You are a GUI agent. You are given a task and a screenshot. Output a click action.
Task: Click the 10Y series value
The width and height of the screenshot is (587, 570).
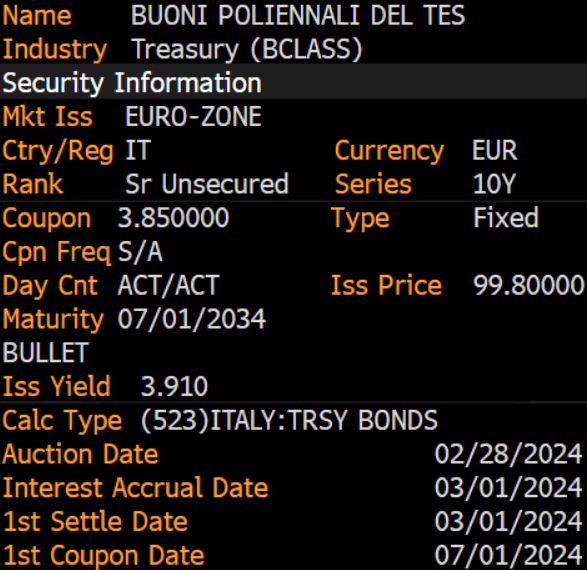[494, 184]
